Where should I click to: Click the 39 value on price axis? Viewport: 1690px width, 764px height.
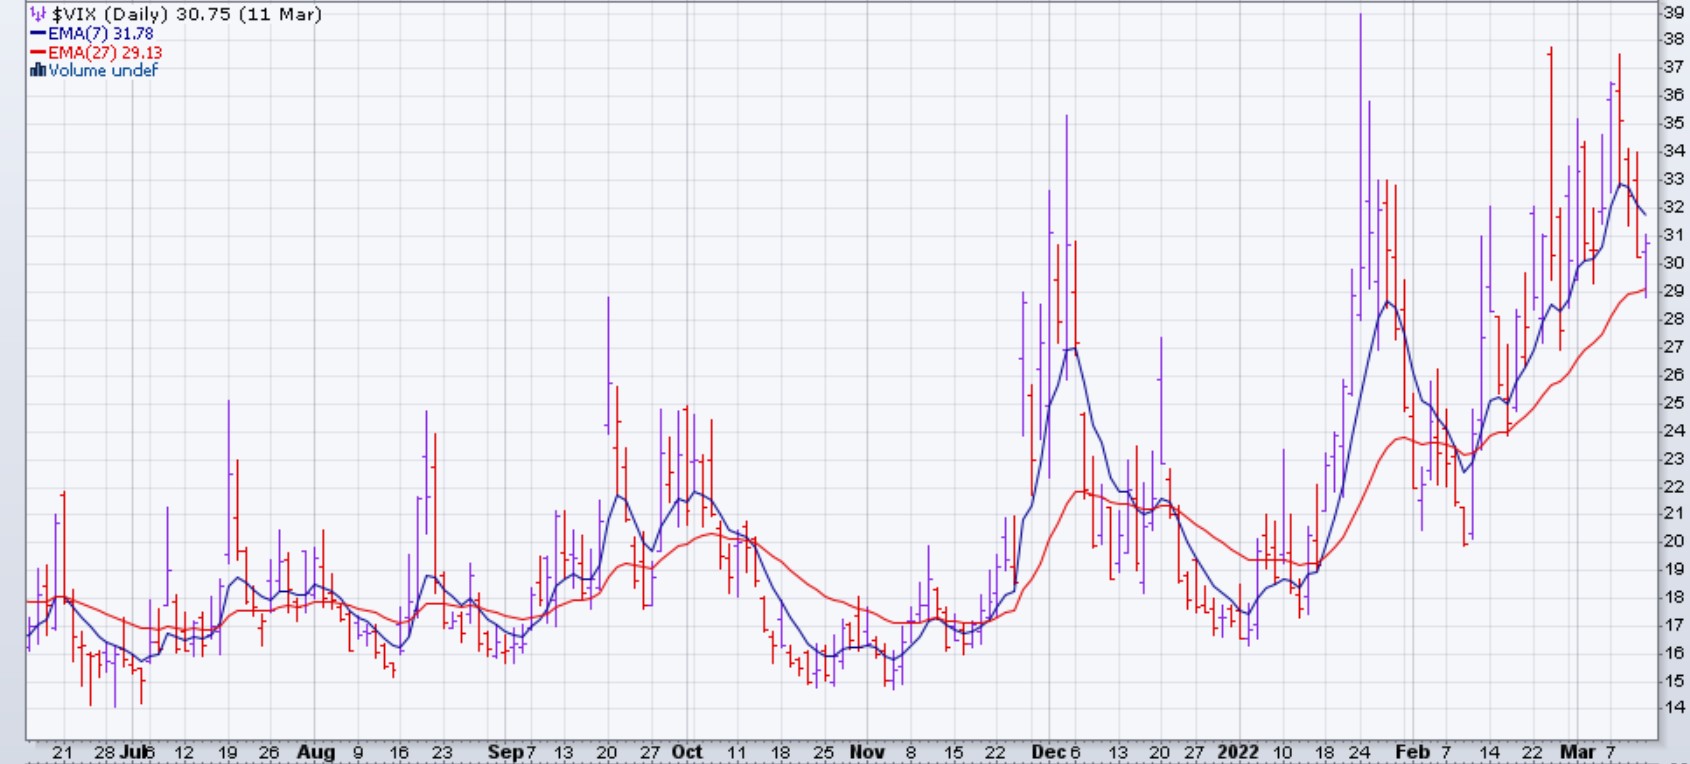tap(1673, 12)
